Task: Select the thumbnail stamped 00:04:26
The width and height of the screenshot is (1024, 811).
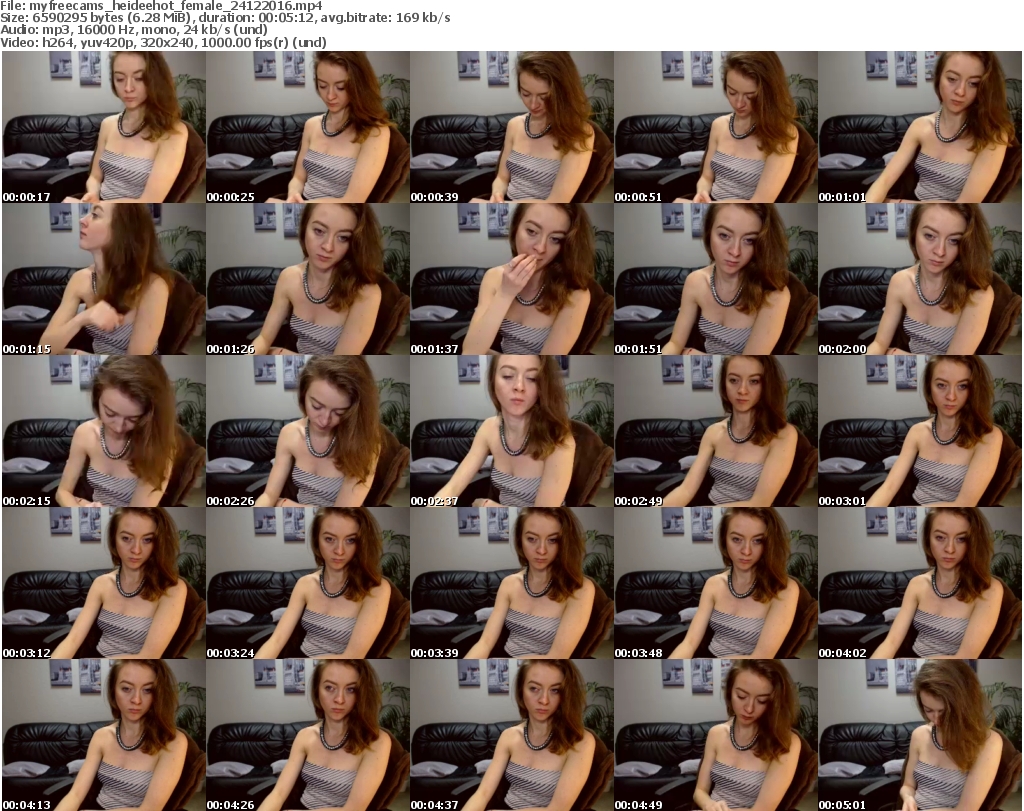Action: pos(308,735)
